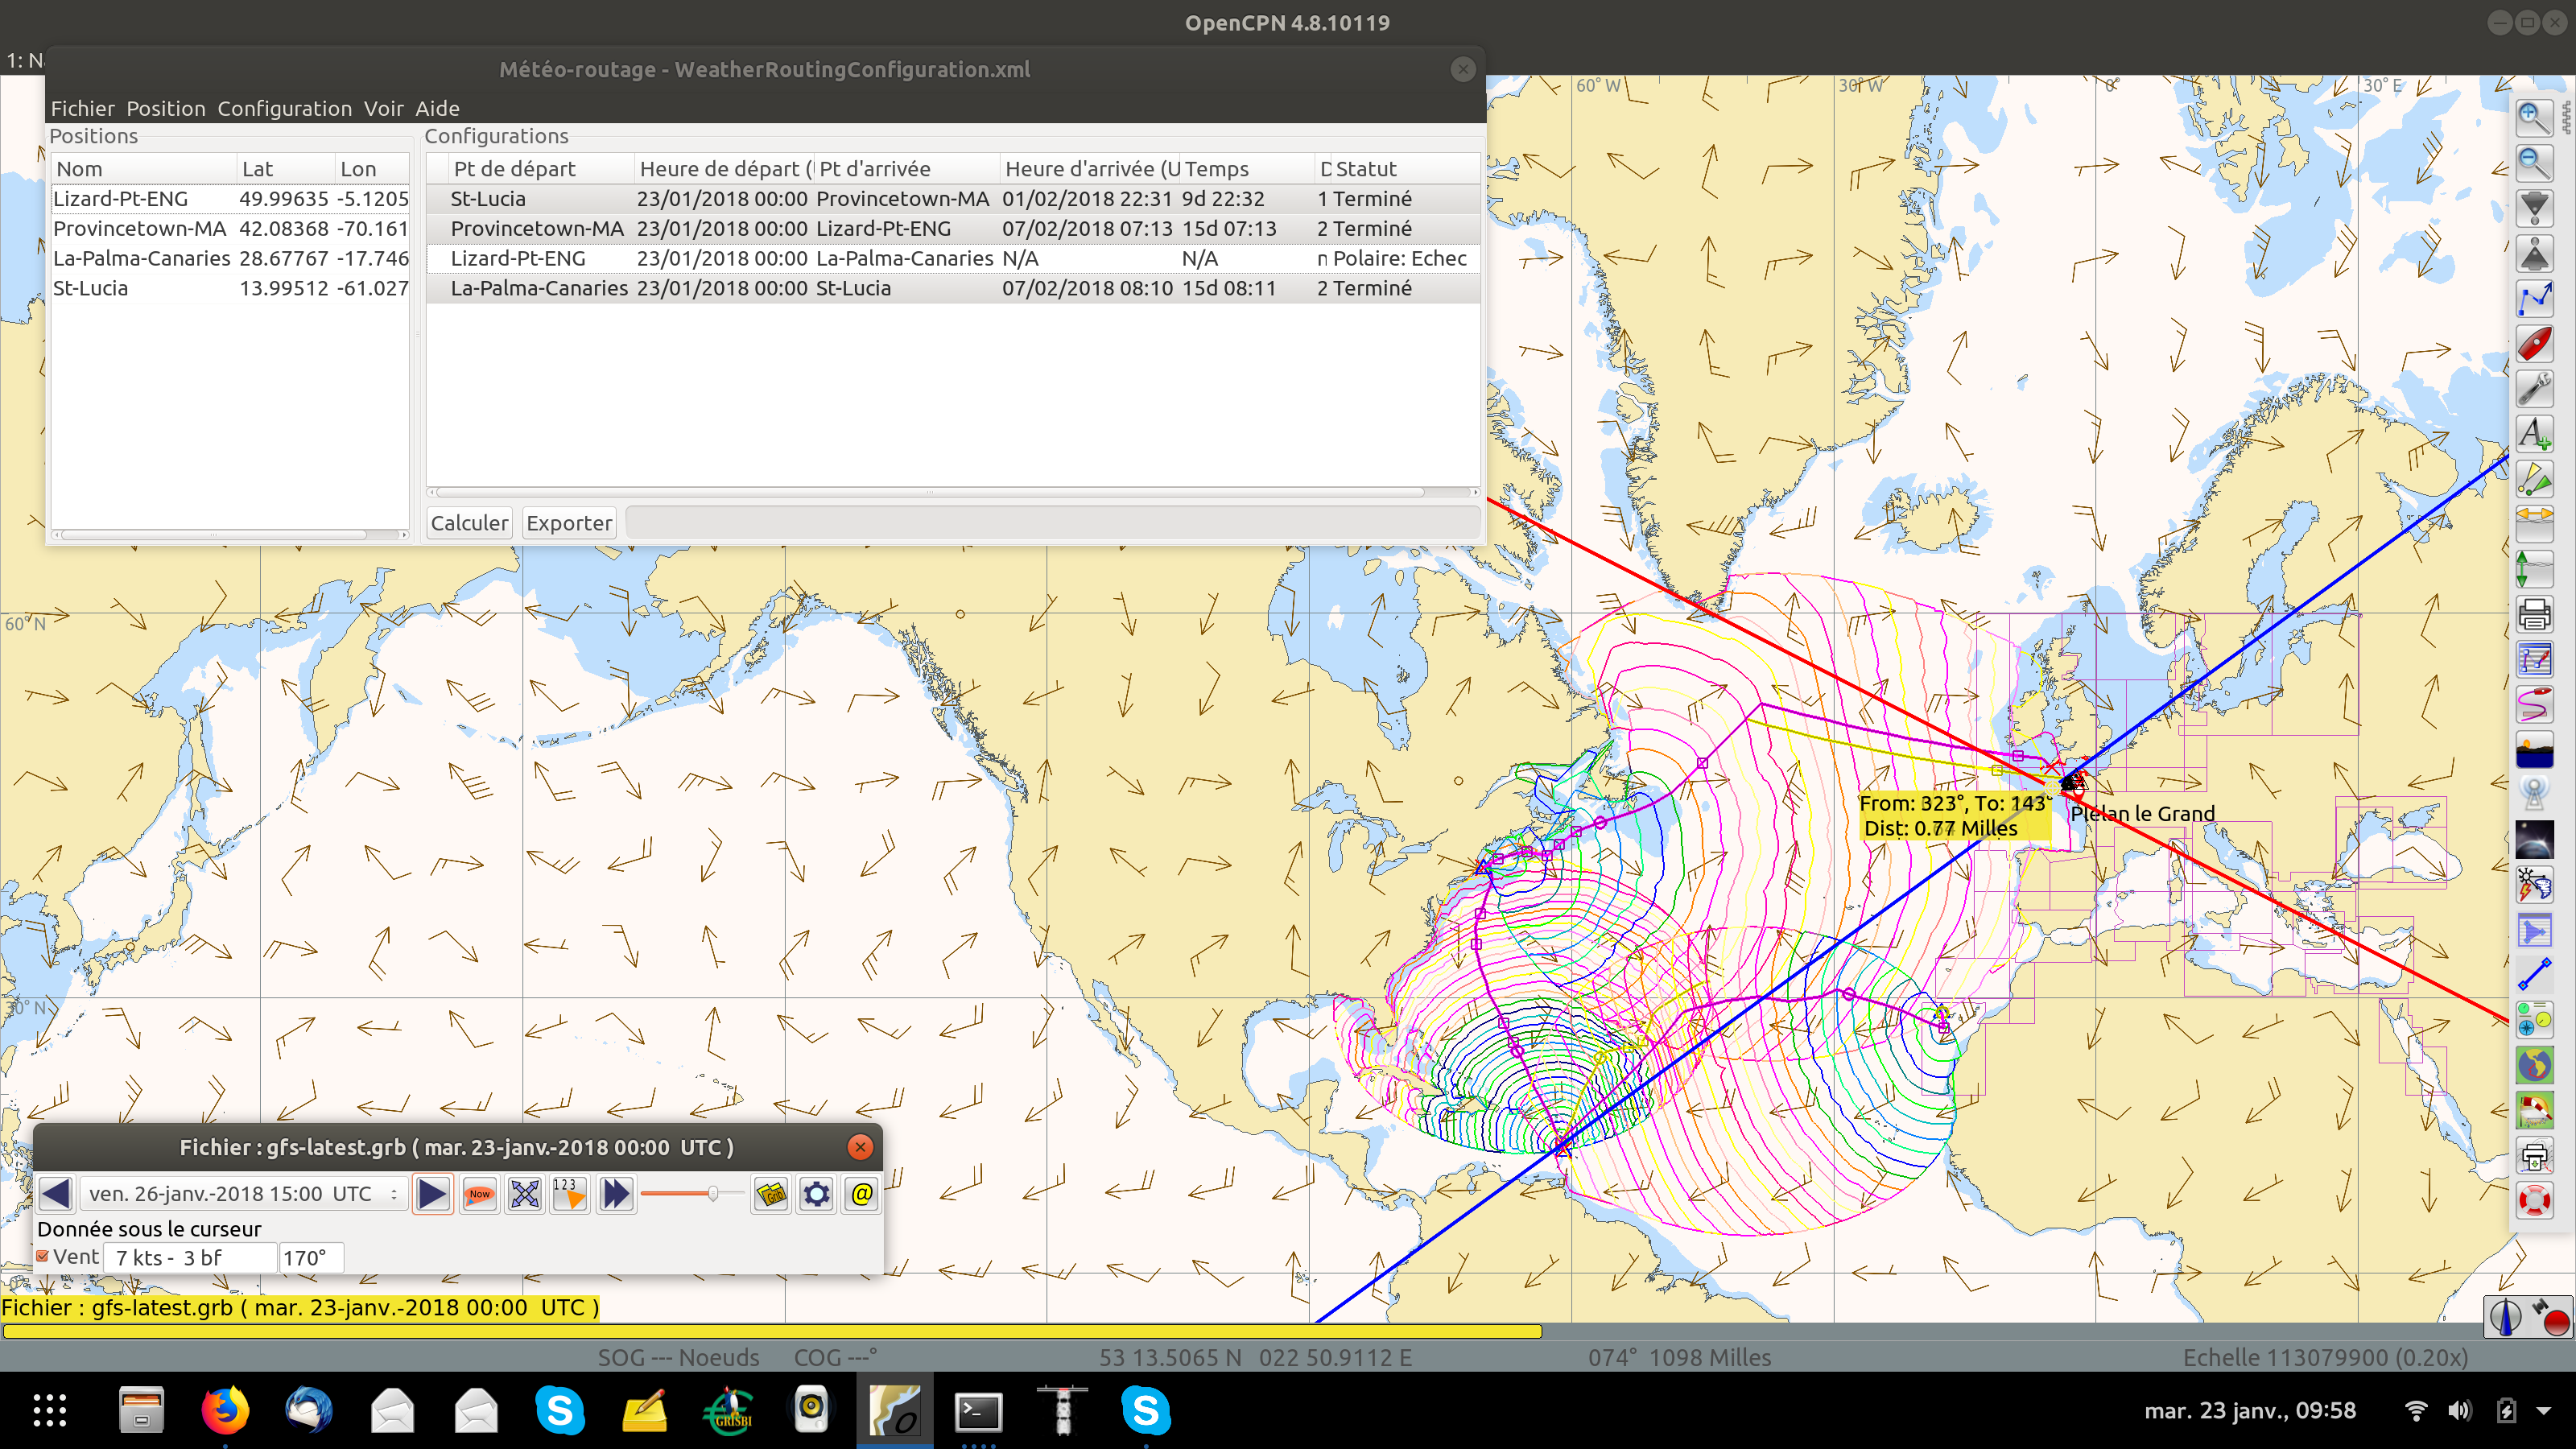Toggle tide display (green vertical arrows)

pos(2534,569)
